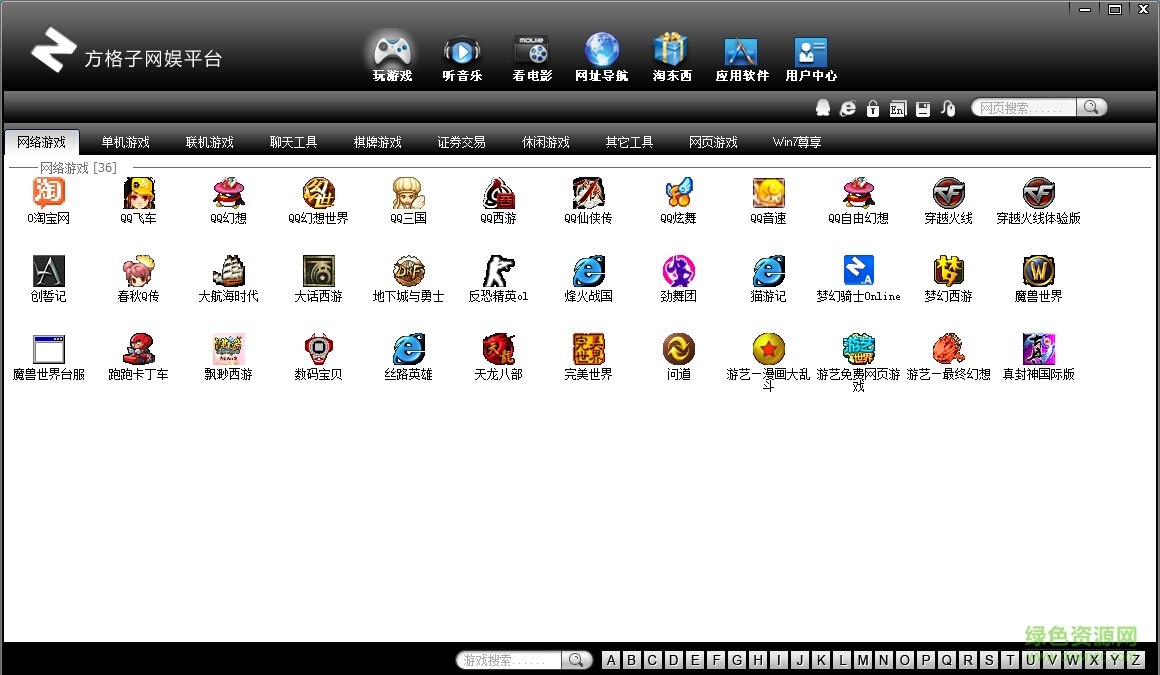Open 地下城与勇士 game icon
The width and height of the screenshot is (1160, 675).
coord(408,278)
